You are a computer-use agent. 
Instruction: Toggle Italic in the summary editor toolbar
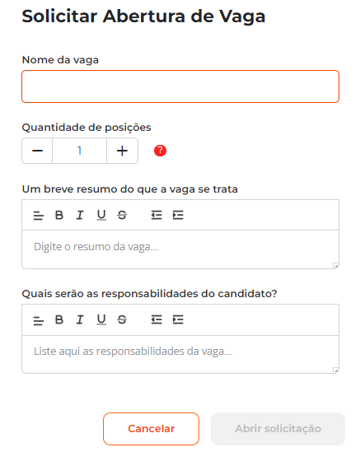point(80,215)
